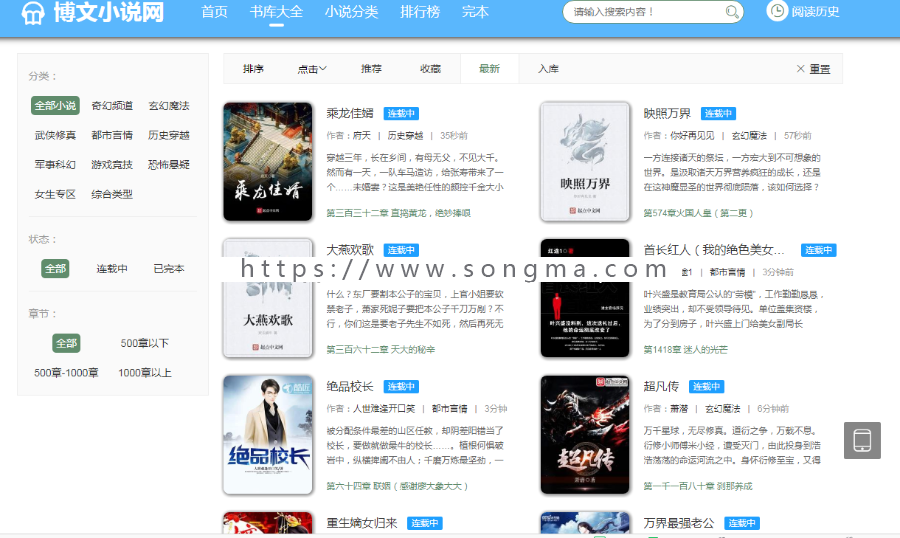Filter status by 已完本
The height and width of the screenshot is (538, 900).
(169, 269)
